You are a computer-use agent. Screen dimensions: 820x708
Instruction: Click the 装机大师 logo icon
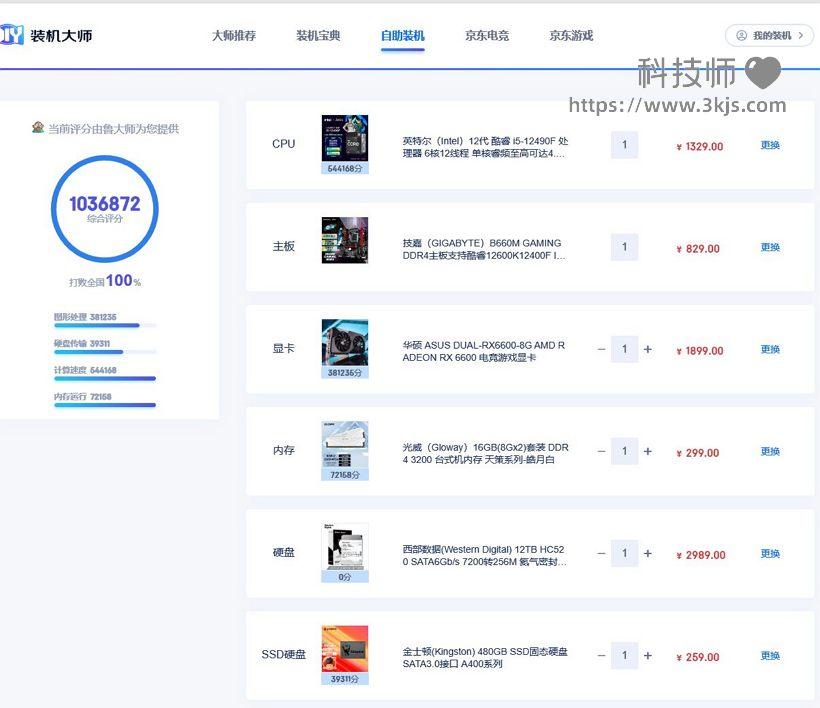[x=12, y=35]
